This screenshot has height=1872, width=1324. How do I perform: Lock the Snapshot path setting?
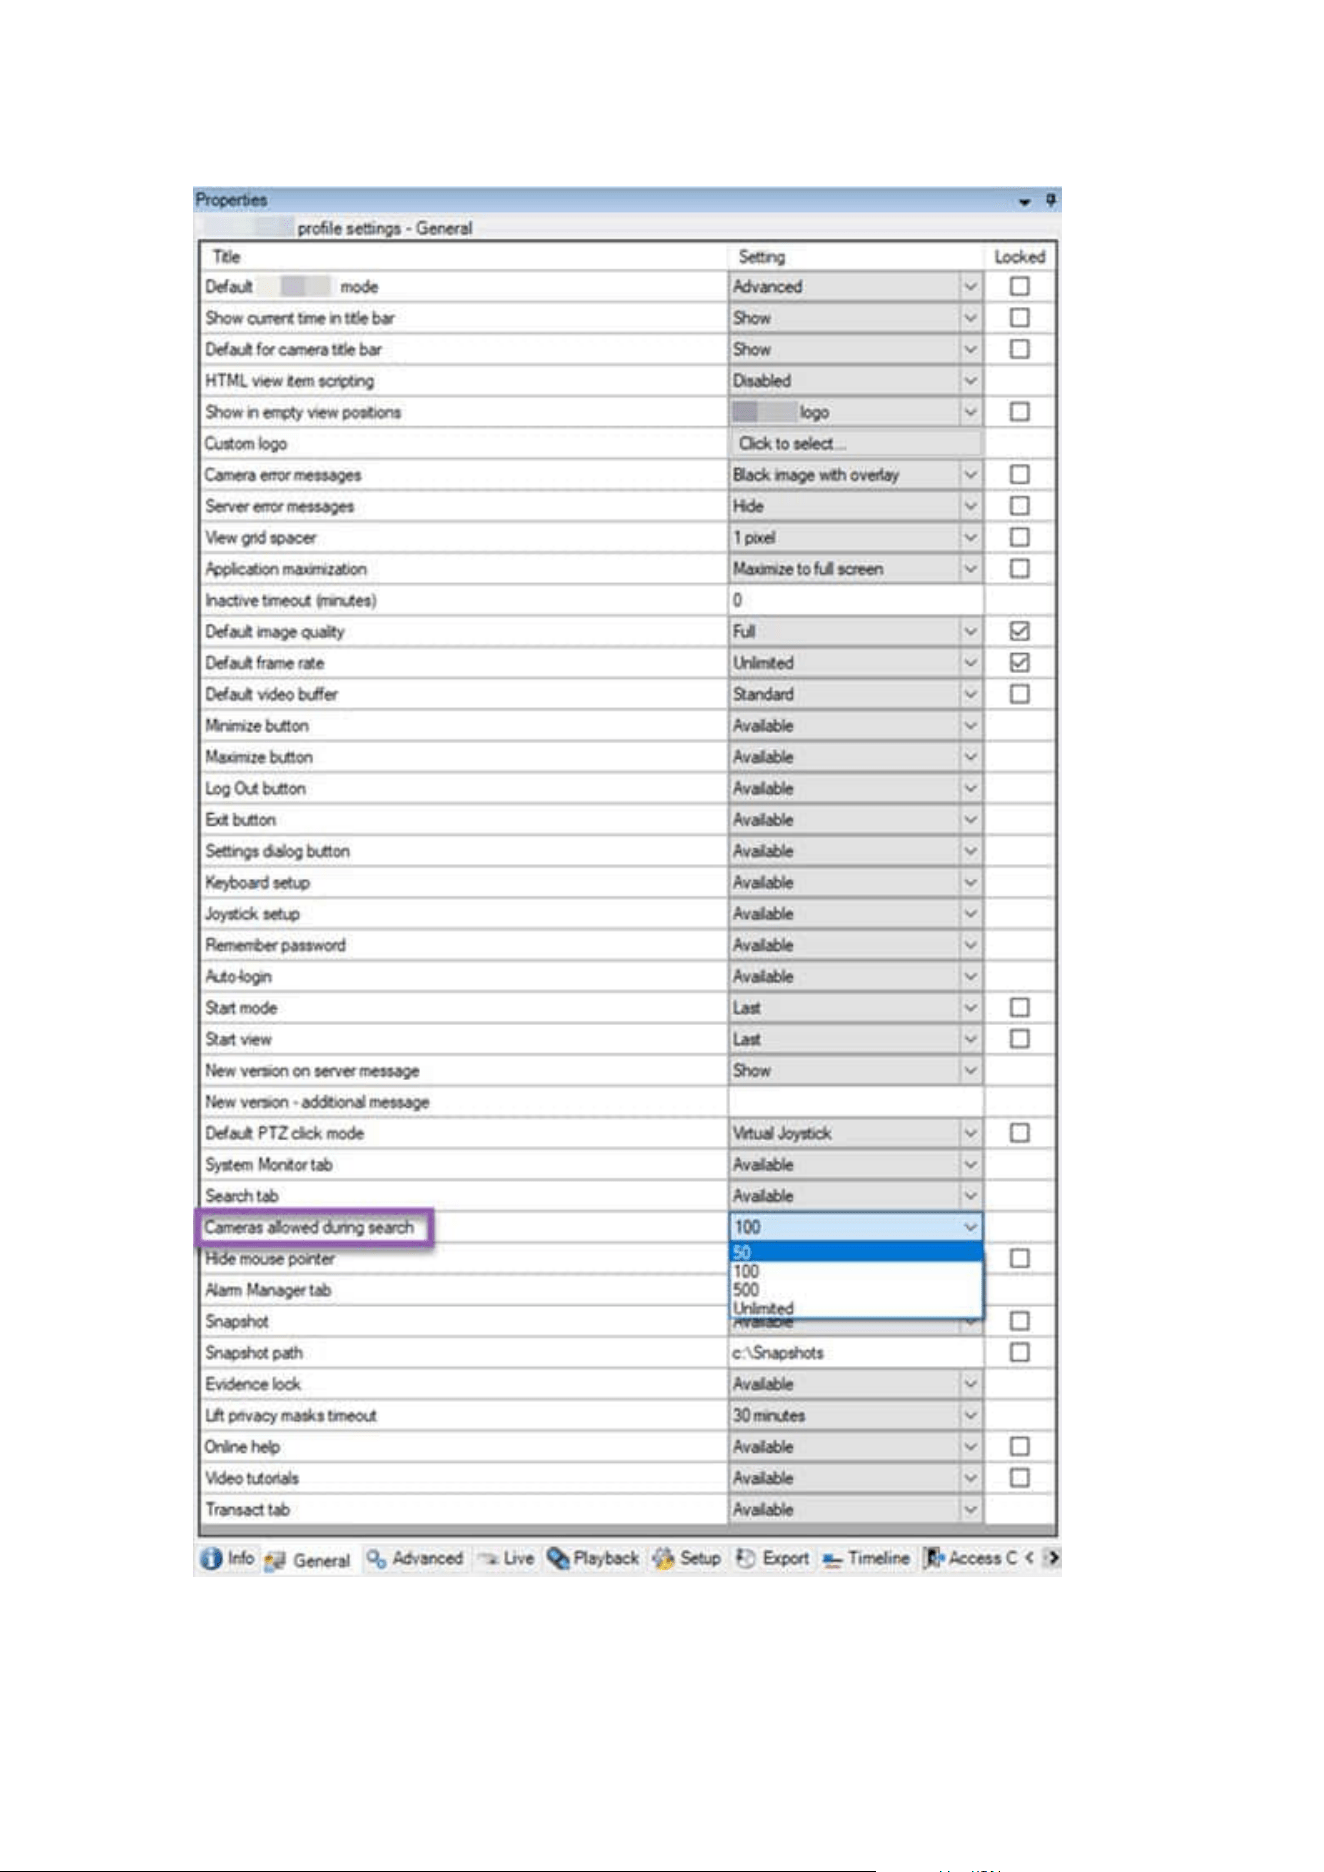point(1019,1353)
